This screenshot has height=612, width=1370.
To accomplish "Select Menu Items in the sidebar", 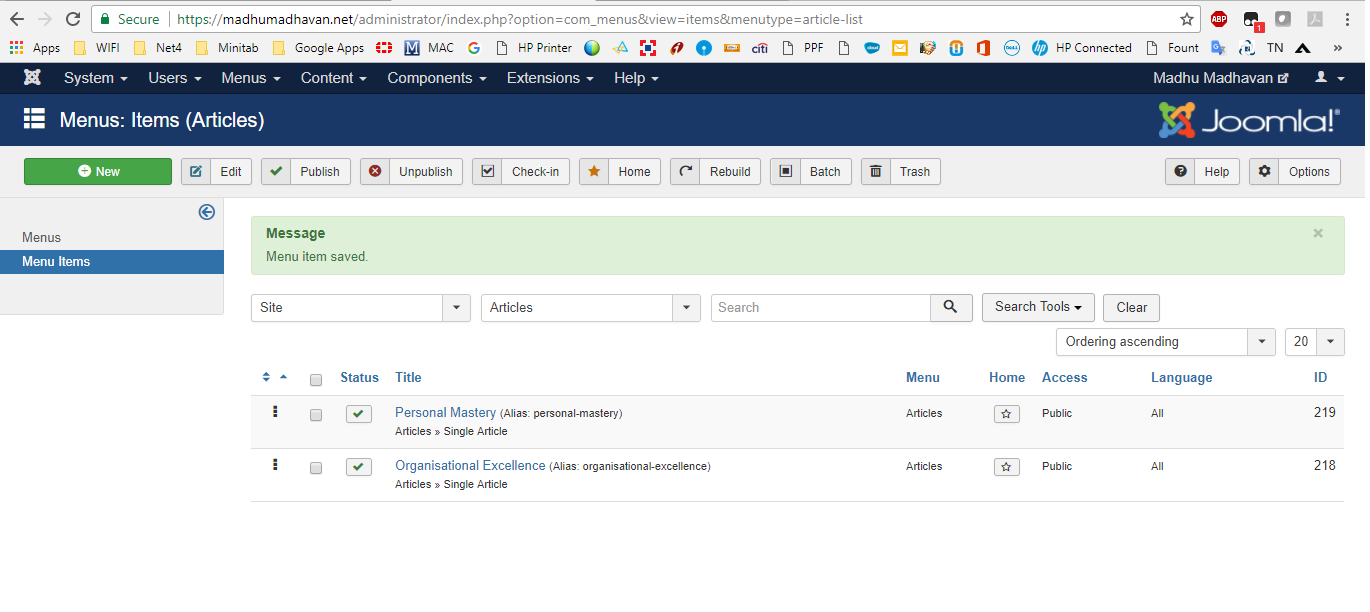I will click(x=112, y=261).
